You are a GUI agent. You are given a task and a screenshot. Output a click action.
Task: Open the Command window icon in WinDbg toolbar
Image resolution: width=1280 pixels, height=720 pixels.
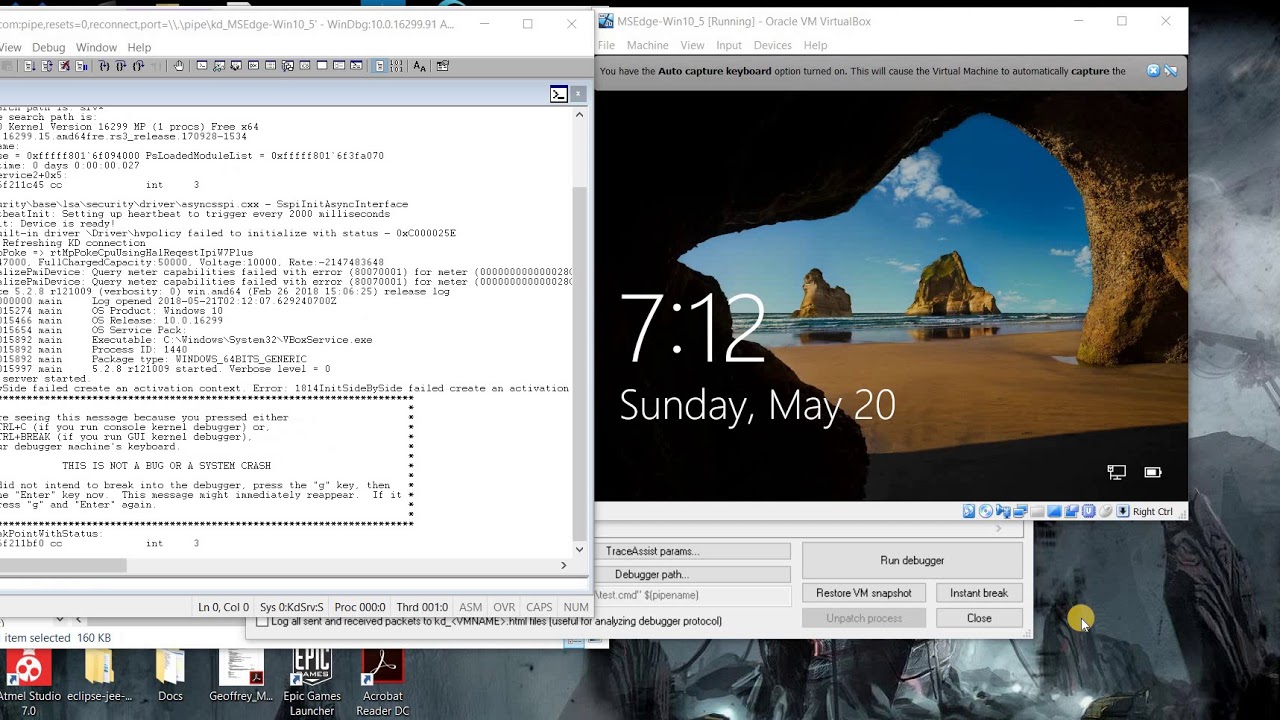[203, 66]
